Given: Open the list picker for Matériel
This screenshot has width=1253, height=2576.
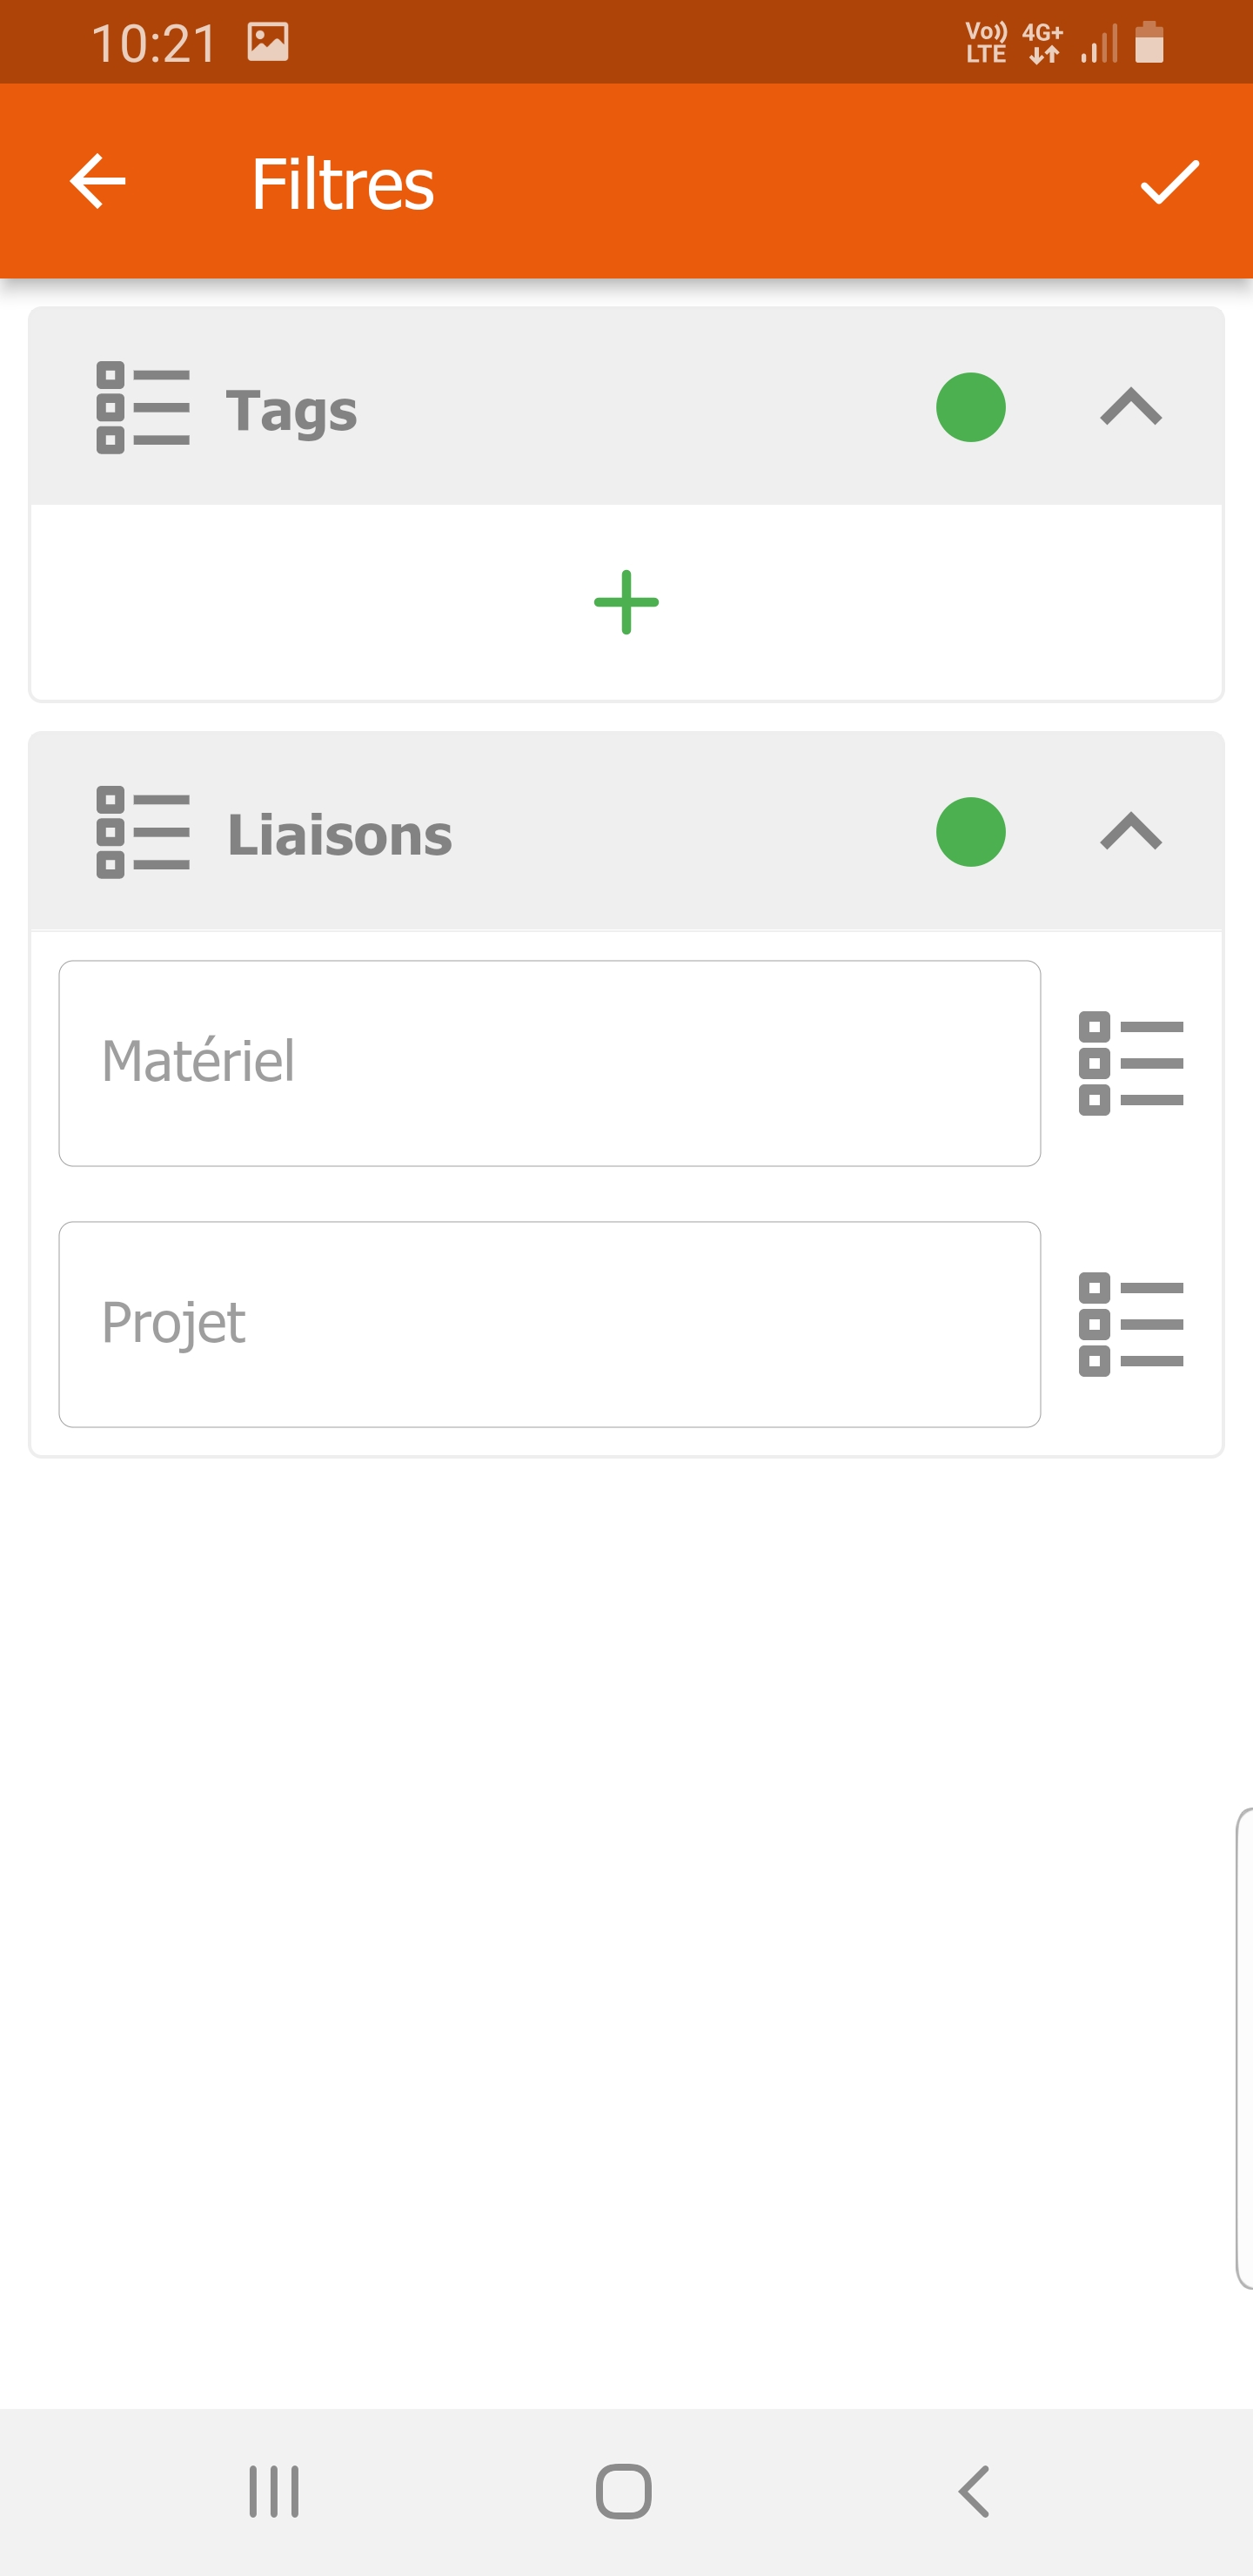Looking at the screenshot, I should (1131, 1063).
